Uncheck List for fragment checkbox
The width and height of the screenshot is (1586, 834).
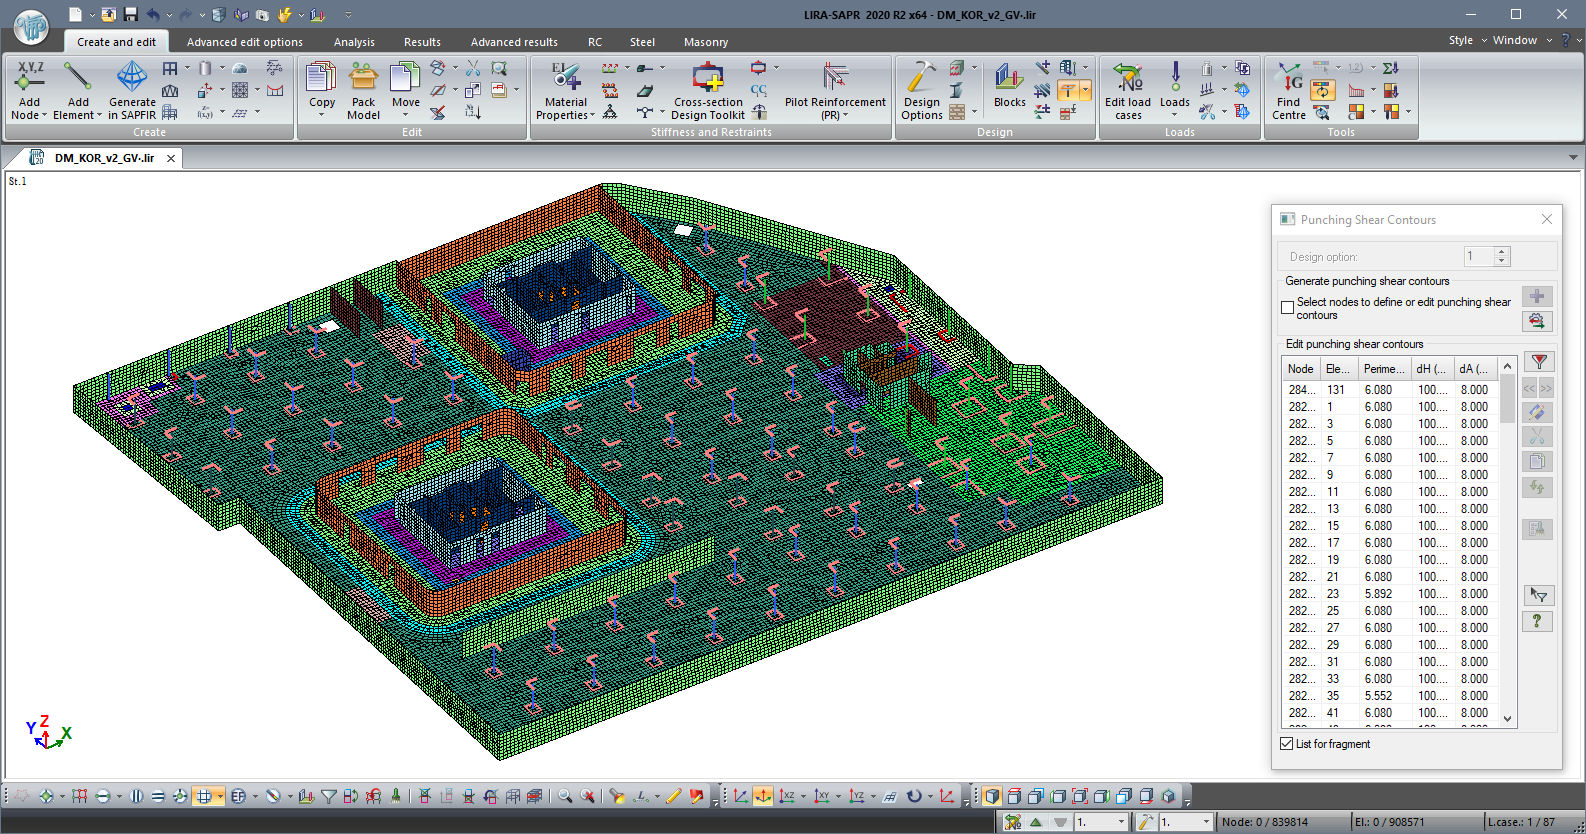(1287, 744)
